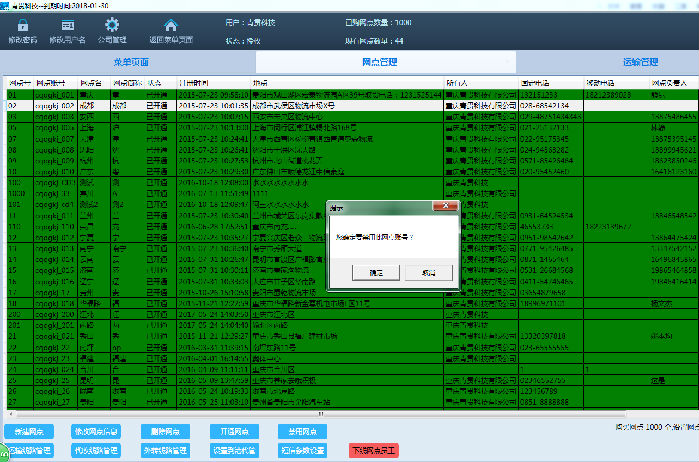Click the 返回菜单页面 home icon

point(171,25)
